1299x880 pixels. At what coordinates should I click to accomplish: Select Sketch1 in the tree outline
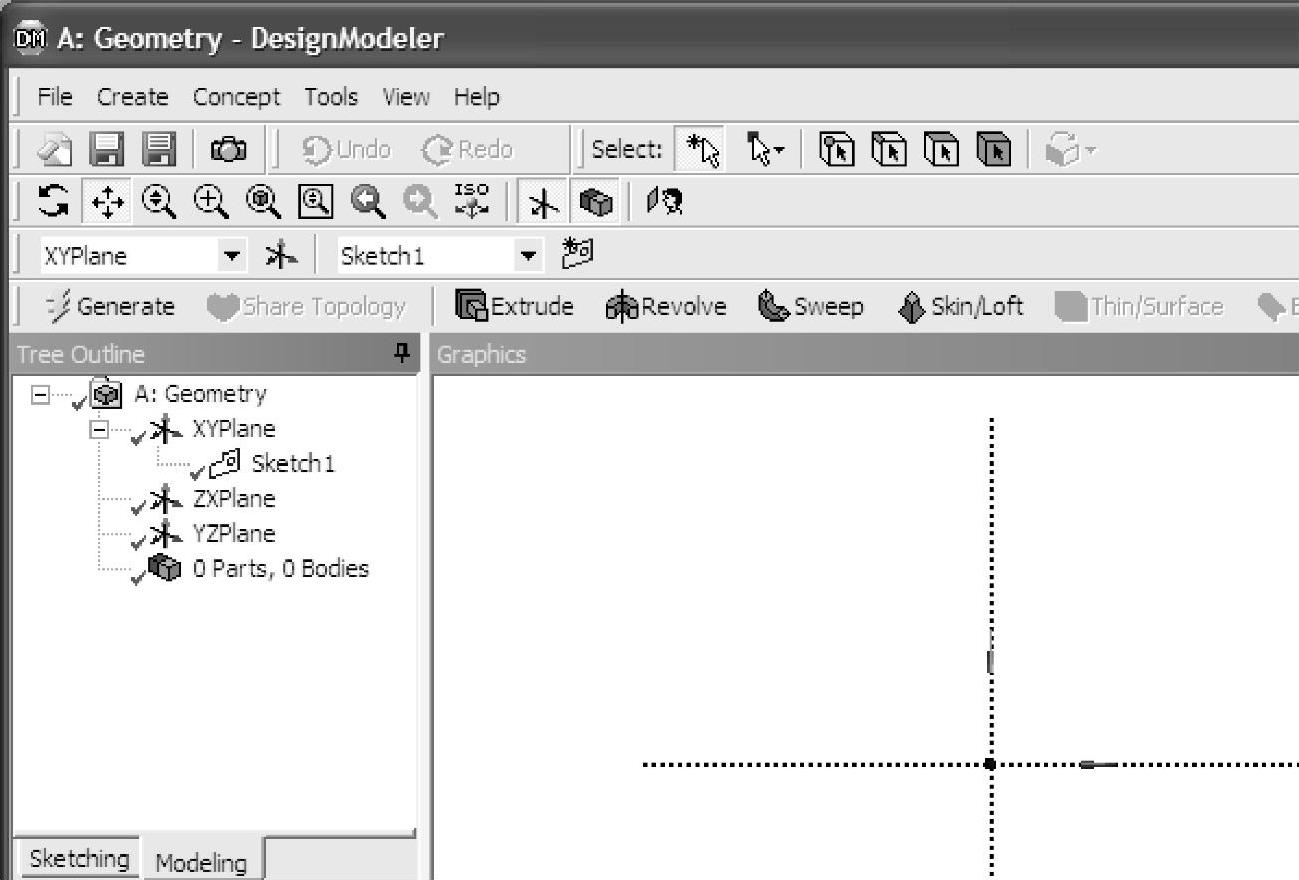[292, 463]
